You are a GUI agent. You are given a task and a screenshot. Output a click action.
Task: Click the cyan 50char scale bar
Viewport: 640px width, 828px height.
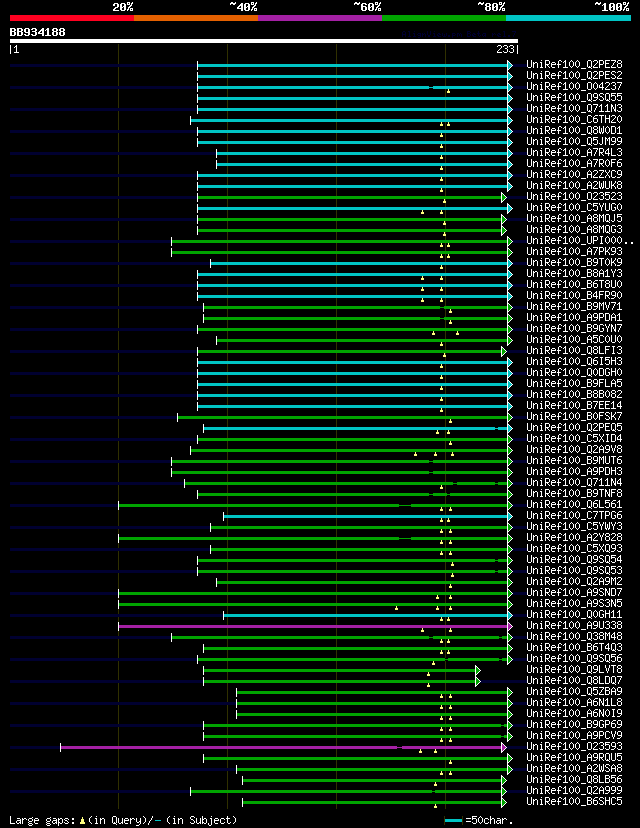pos(454,821)
